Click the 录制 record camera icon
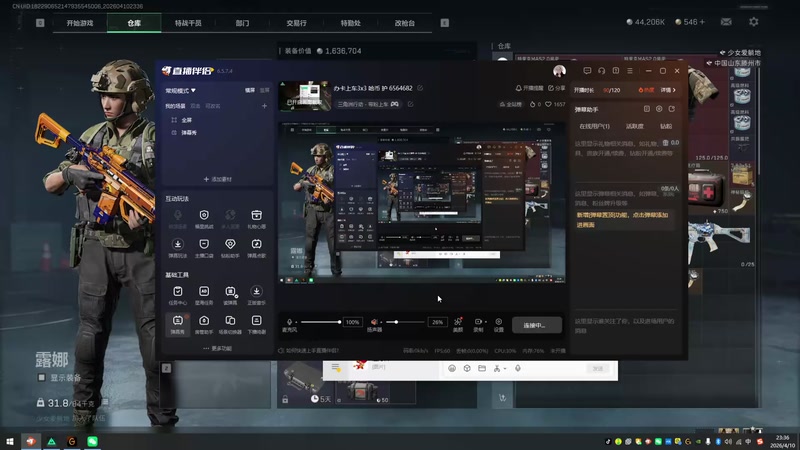The height and width of the screenshot is (450, 800). point(478,321)
